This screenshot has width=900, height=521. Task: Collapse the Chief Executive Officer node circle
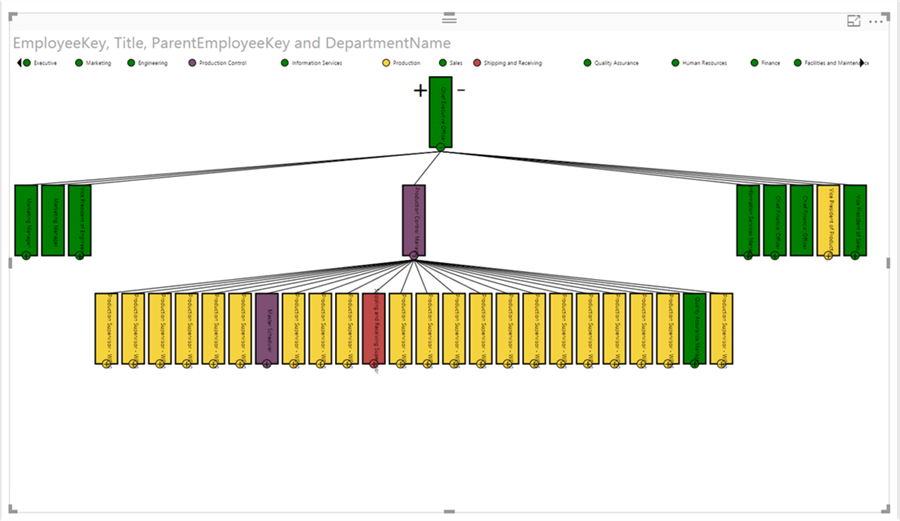[440, 148]
